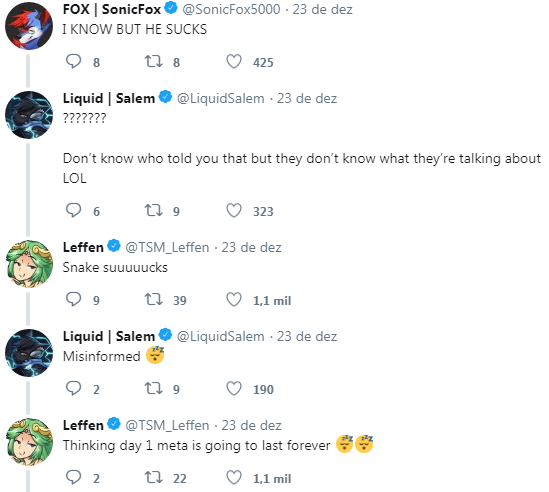The width and height of the screenshot is (549, 492).
Task: Like Leffen's "Snake suuuuucks" tweet
Action: pos(234,300)
